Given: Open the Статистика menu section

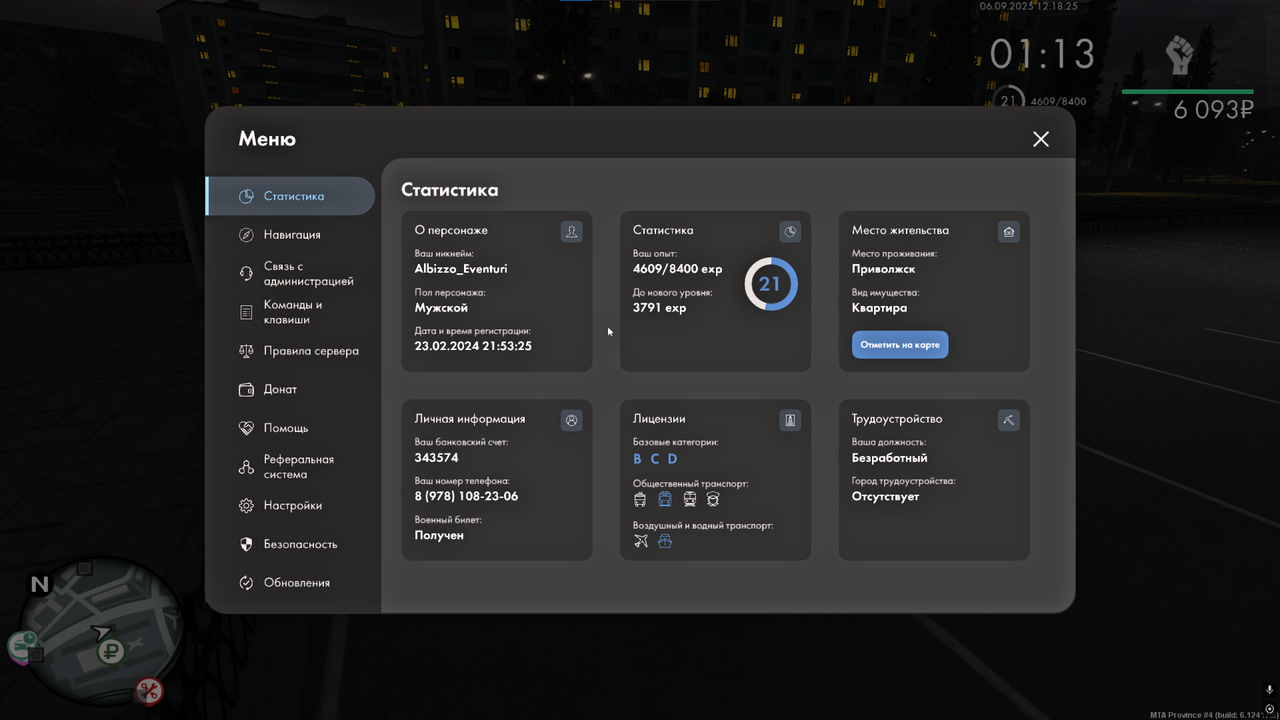Looking at the screenshot, I should coord(290,196).
